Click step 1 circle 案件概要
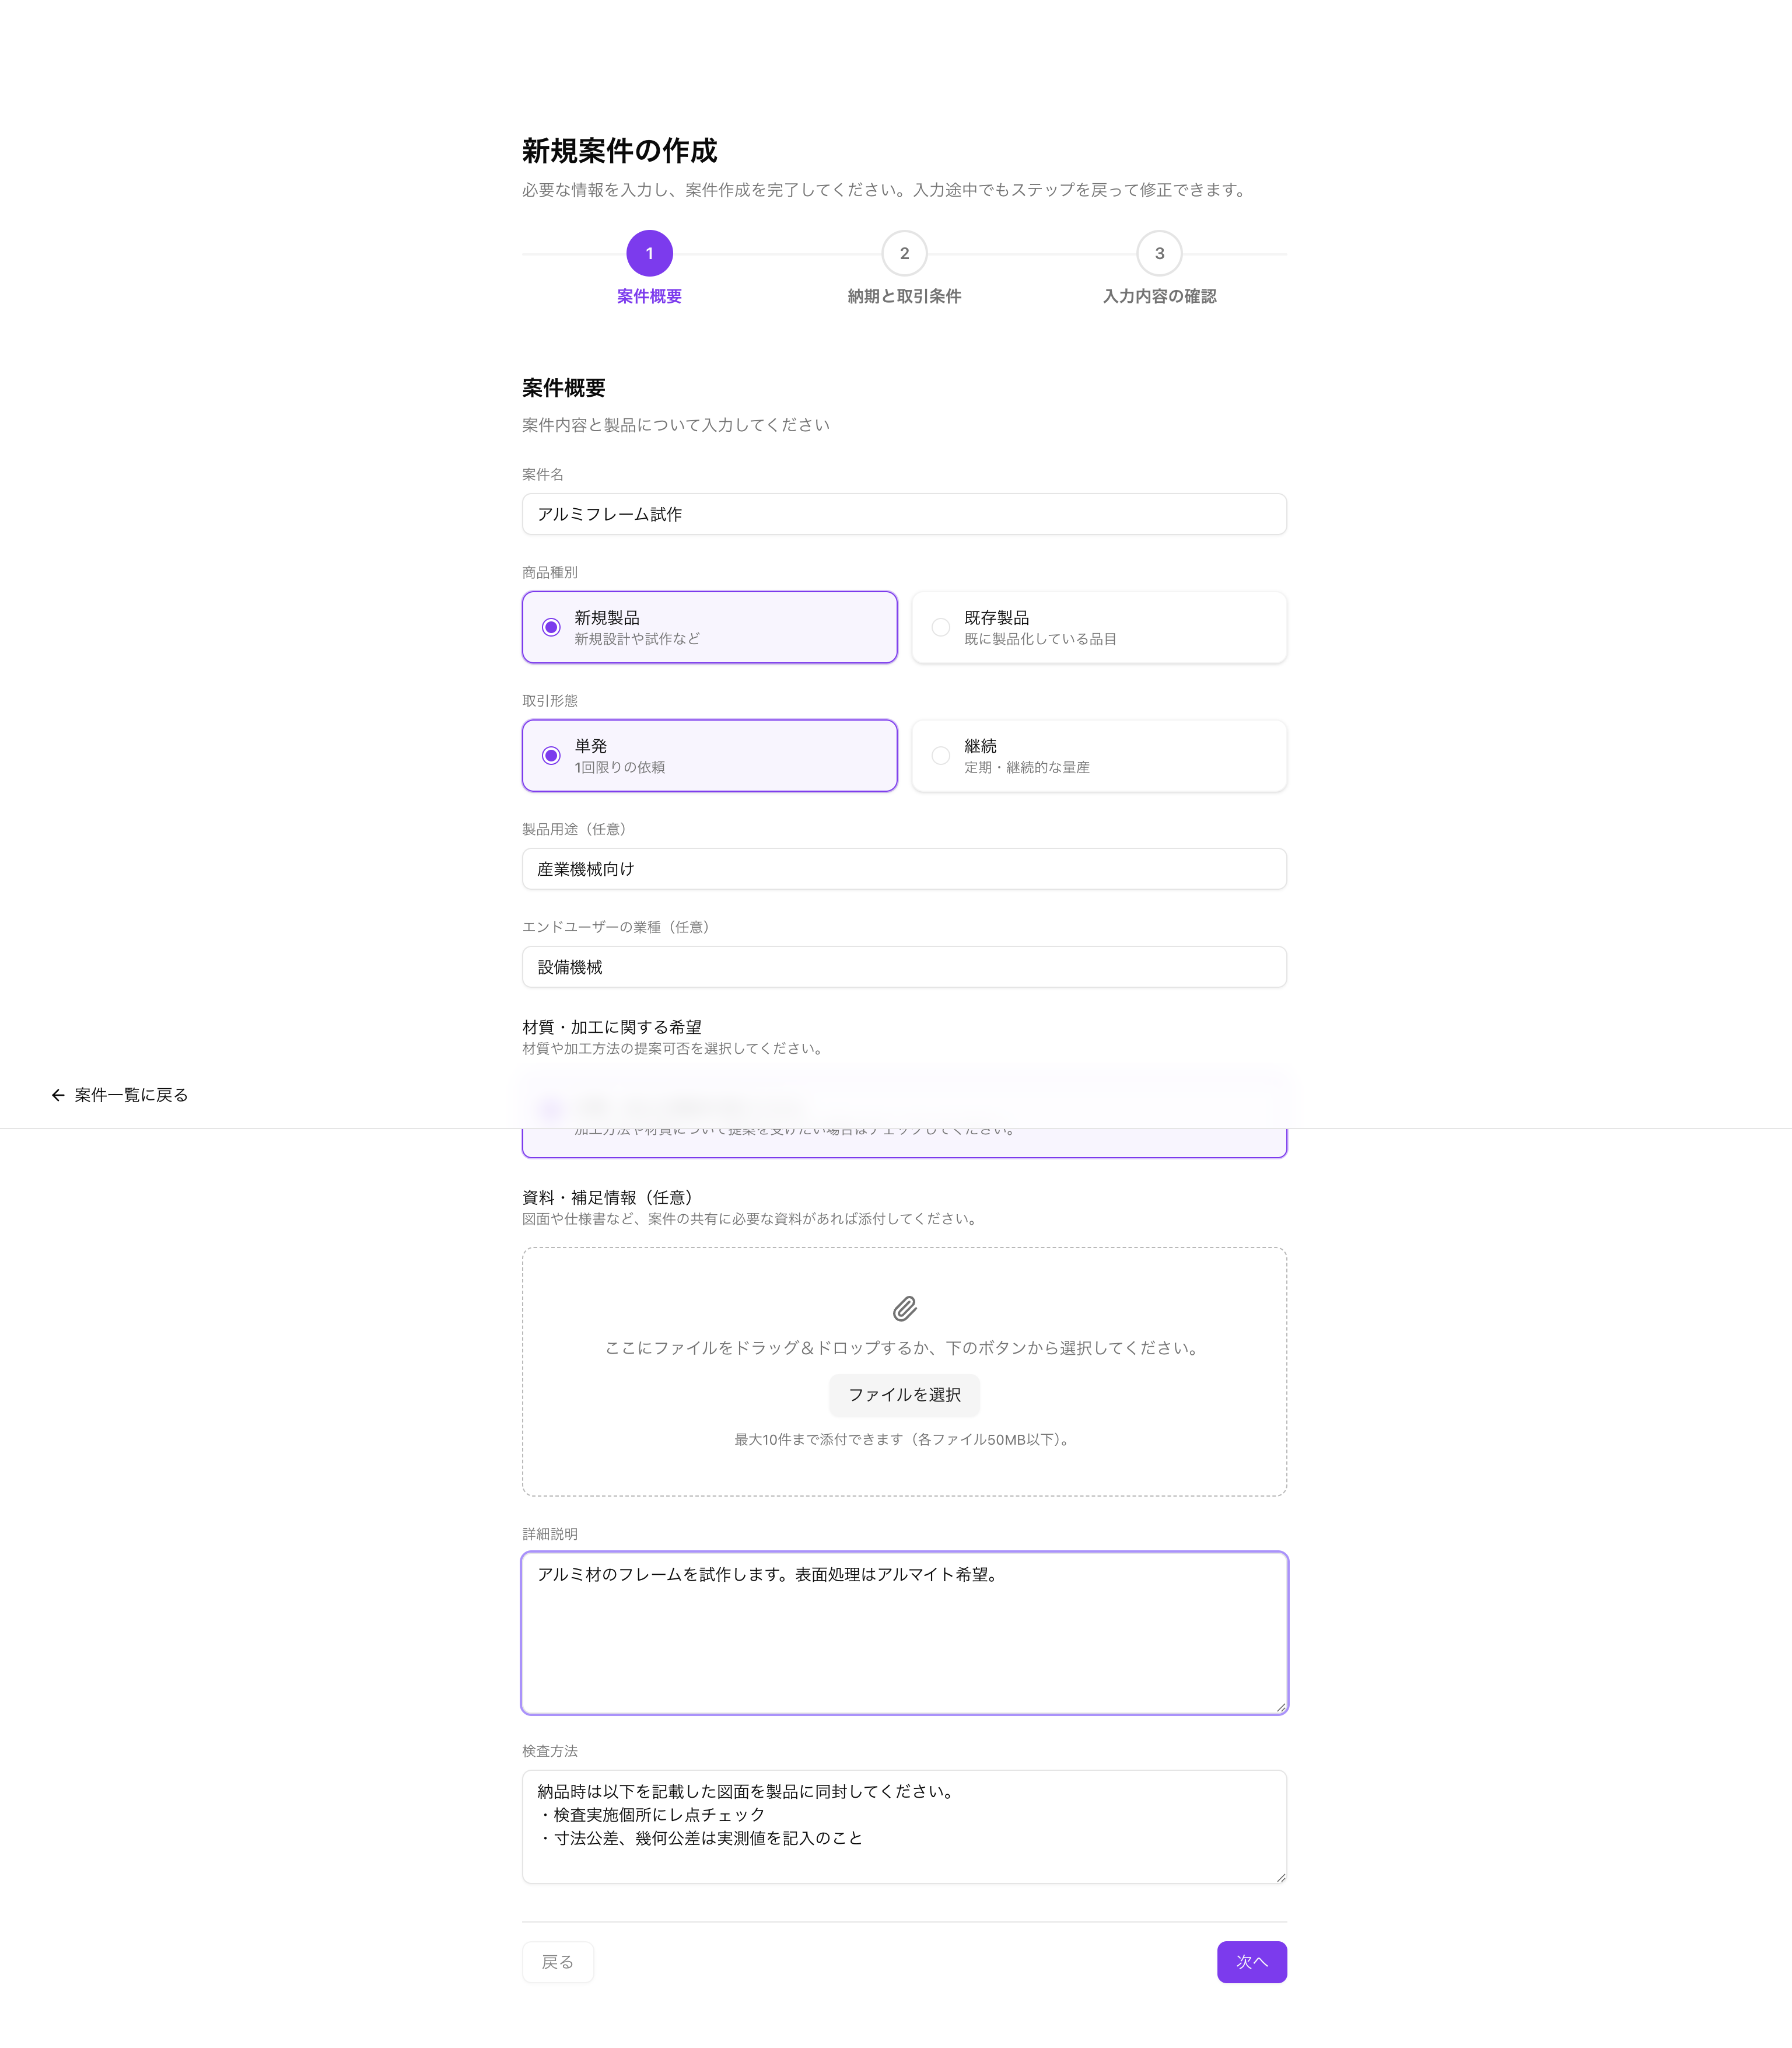1792x2048 pixels. click(x=649, y=254)
